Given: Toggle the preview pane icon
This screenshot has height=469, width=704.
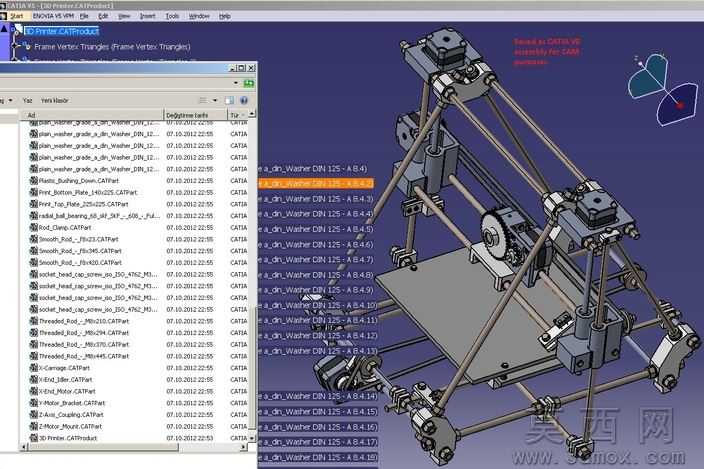Looking at the screenshot, I should tap(229, 101).
